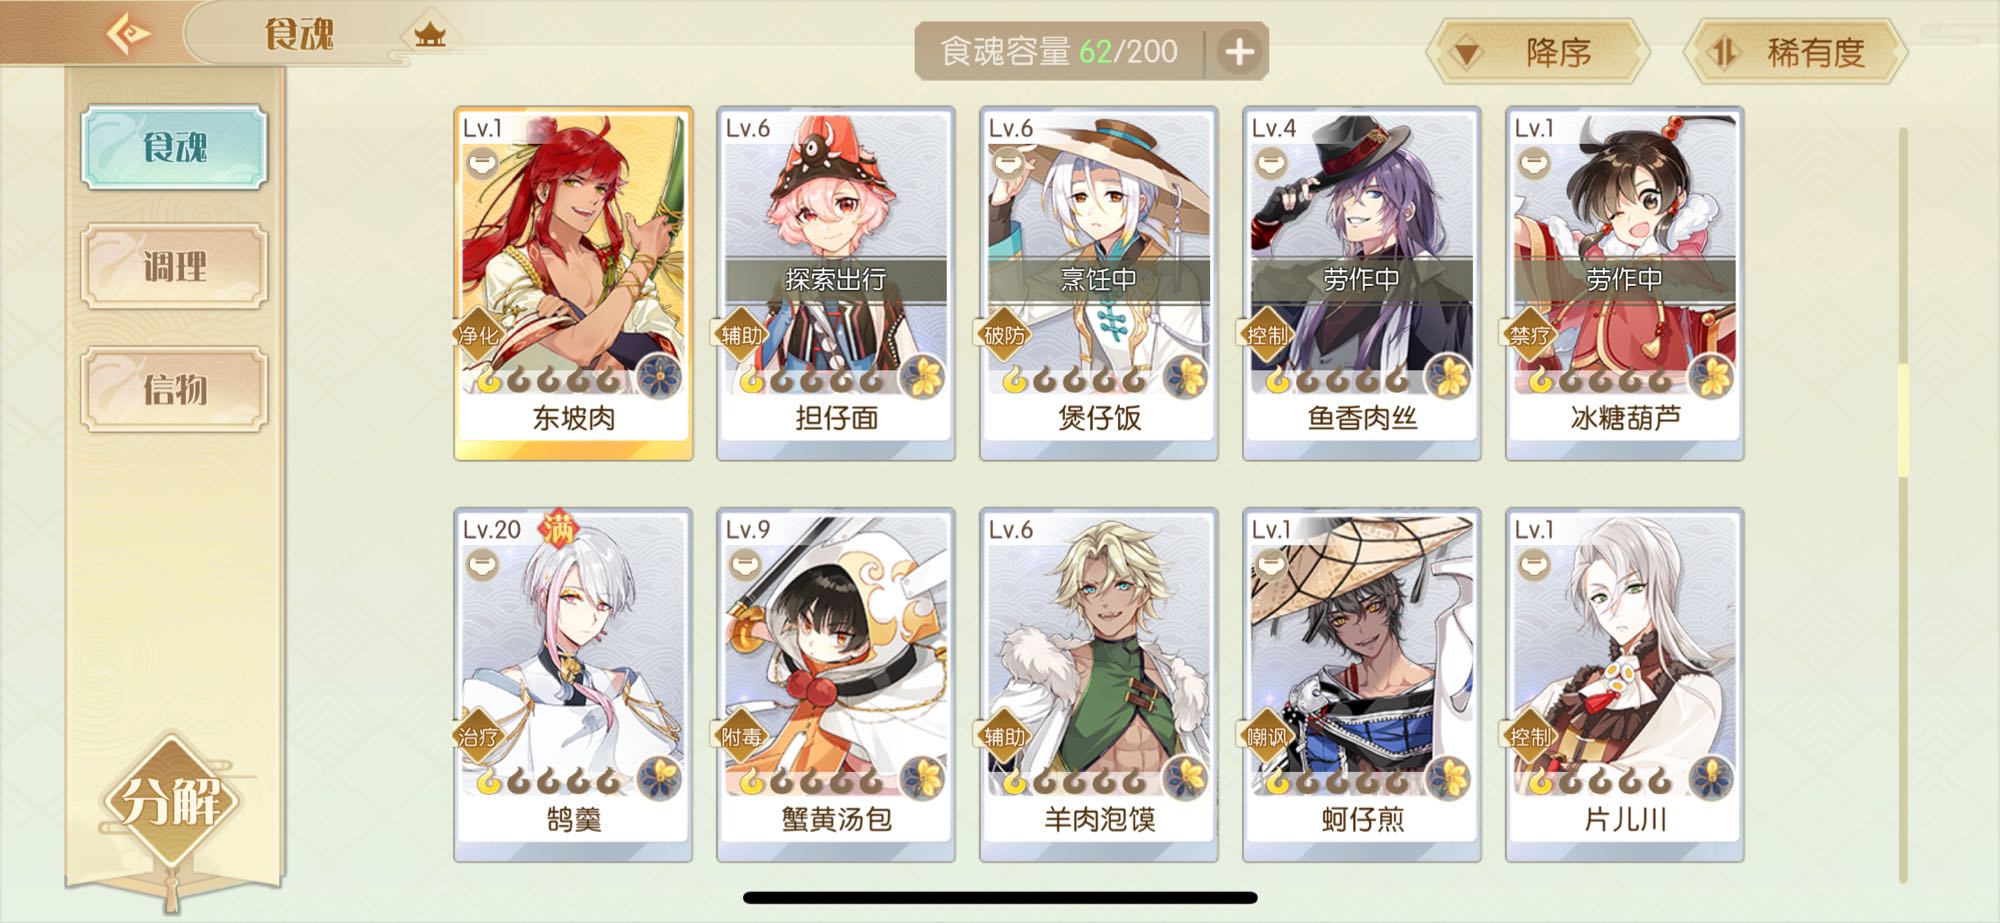2000x923 pixels.
Task: Open the 稀有度 sort criteria selector
Action: click(x=1795, y=52)
